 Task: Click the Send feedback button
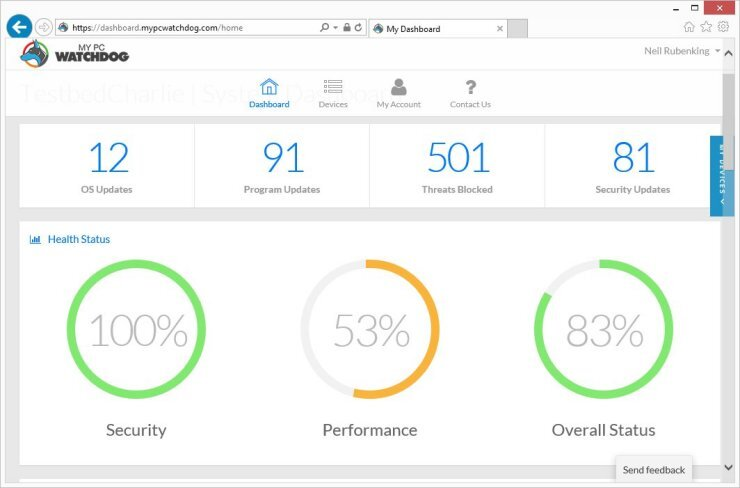(x=653, y=469)
